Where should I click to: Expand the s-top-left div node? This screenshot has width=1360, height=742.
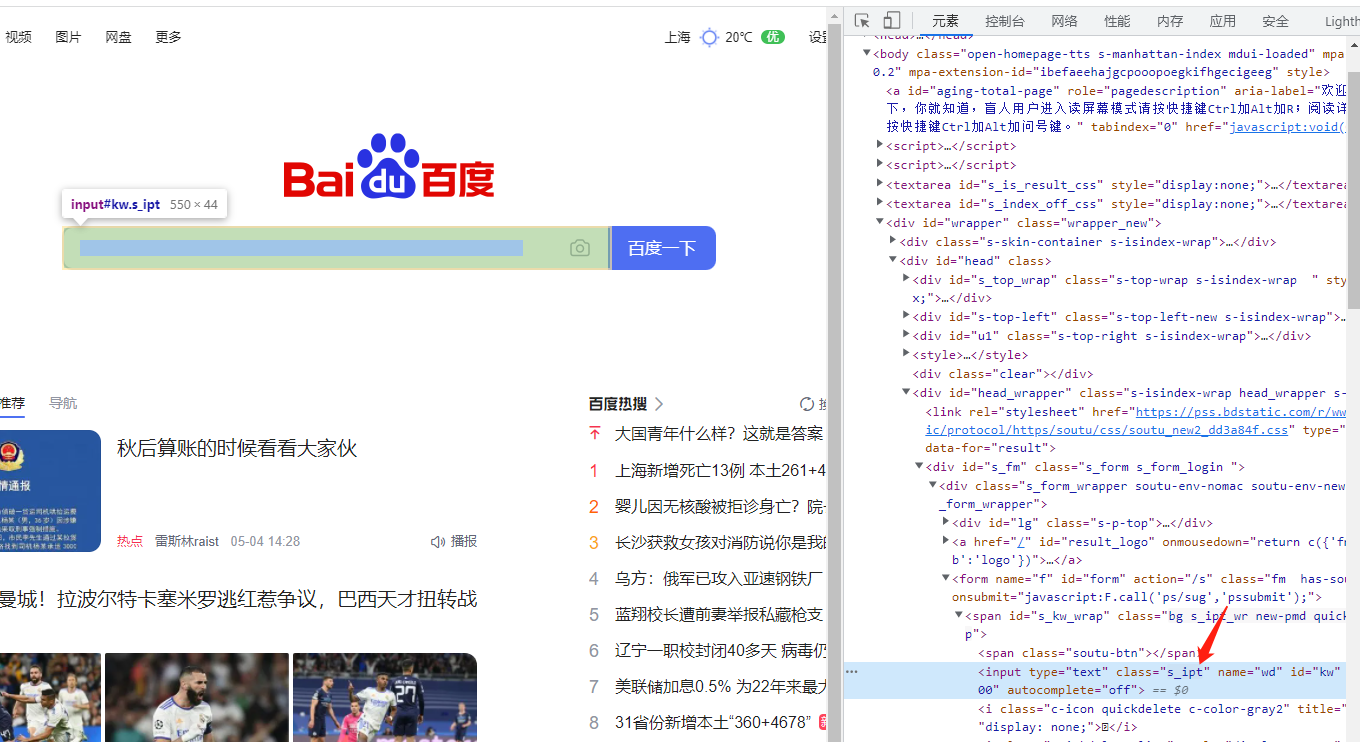tap(906, 316)
